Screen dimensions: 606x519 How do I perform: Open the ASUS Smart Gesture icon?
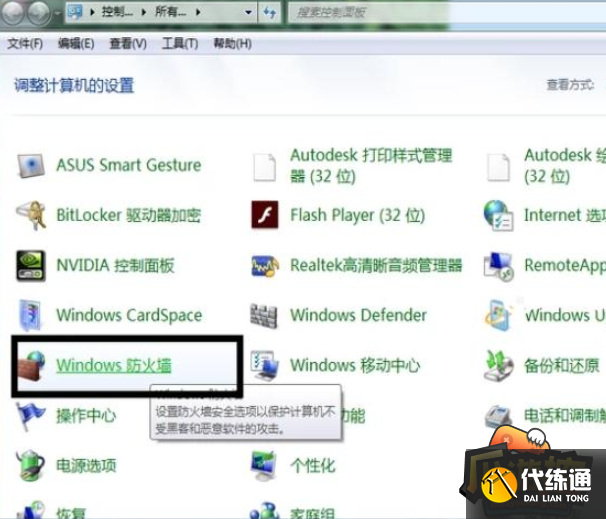31,166
